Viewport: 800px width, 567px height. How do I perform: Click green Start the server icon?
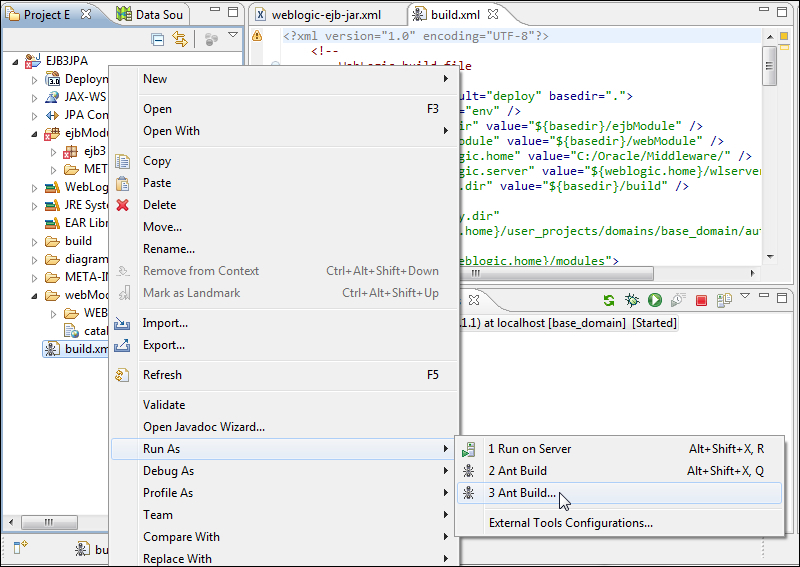655,300
